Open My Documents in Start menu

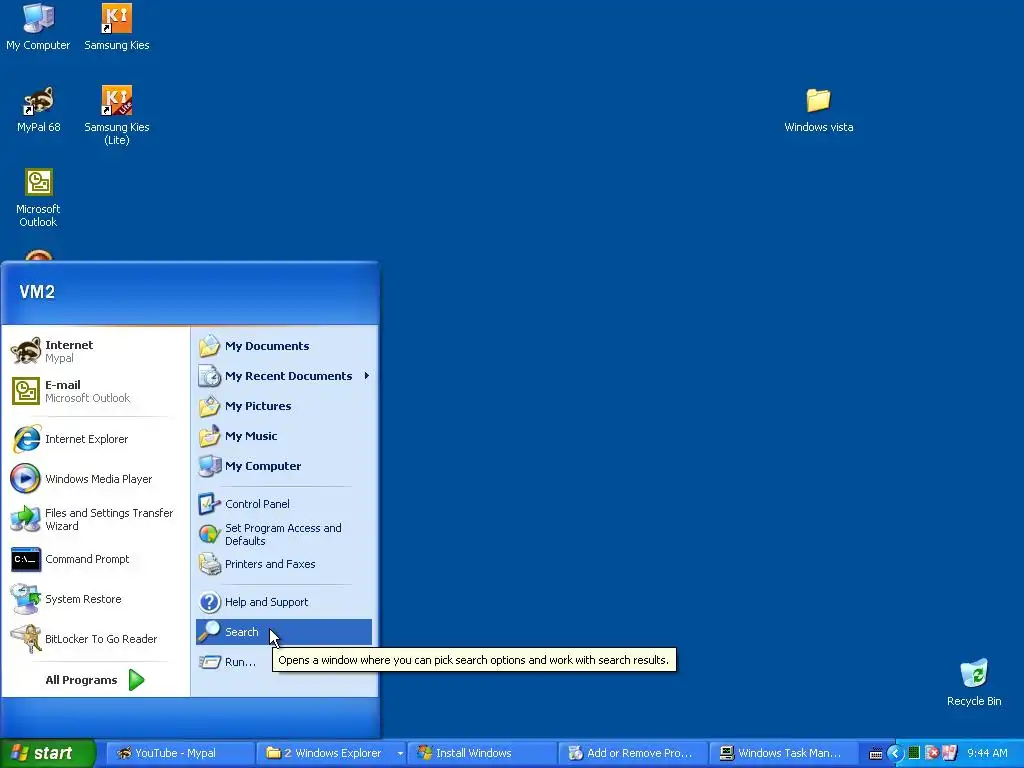point(284,345)
